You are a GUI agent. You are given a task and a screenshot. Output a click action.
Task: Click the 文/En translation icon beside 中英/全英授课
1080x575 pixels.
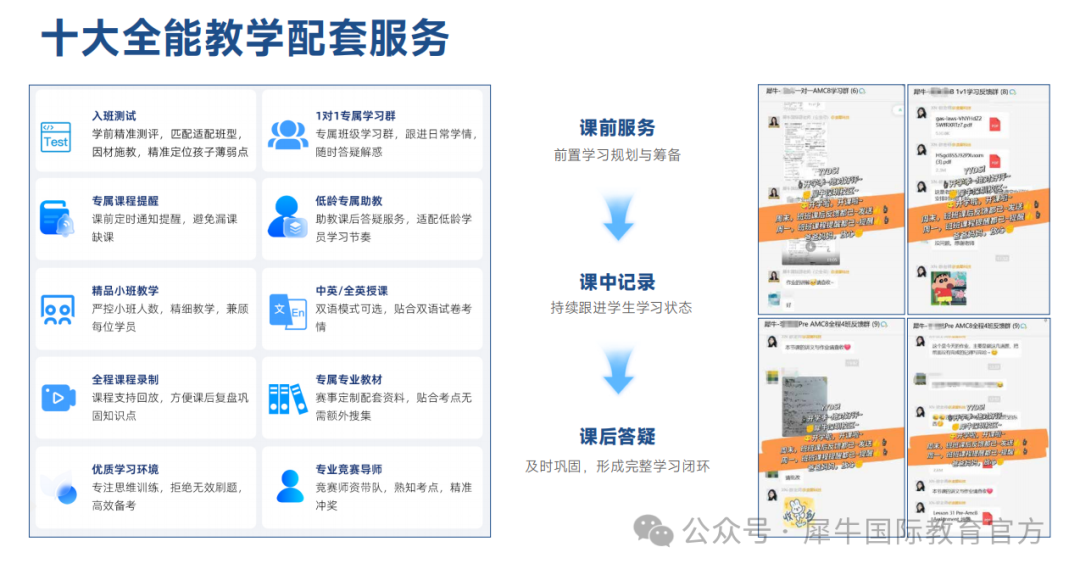pyautogui.click(x=288, y=313)
